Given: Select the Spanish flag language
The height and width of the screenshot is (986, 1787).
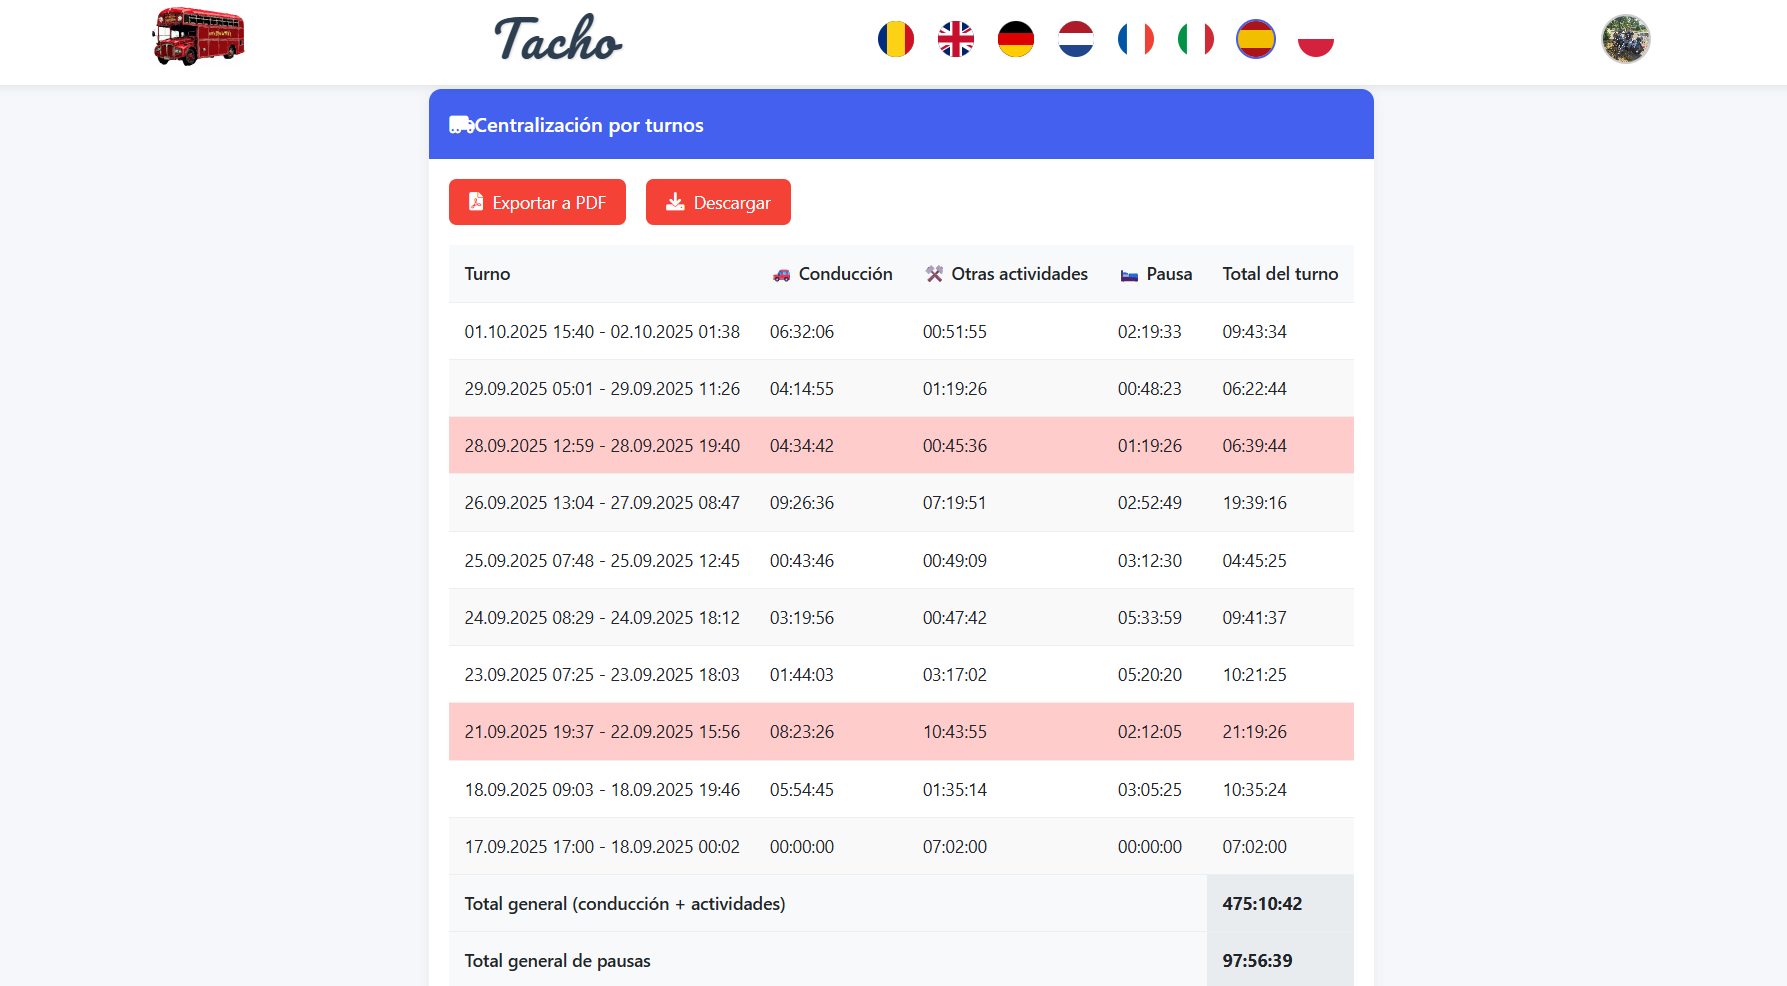Looking at the screenshot, I should click(1255, 40).
